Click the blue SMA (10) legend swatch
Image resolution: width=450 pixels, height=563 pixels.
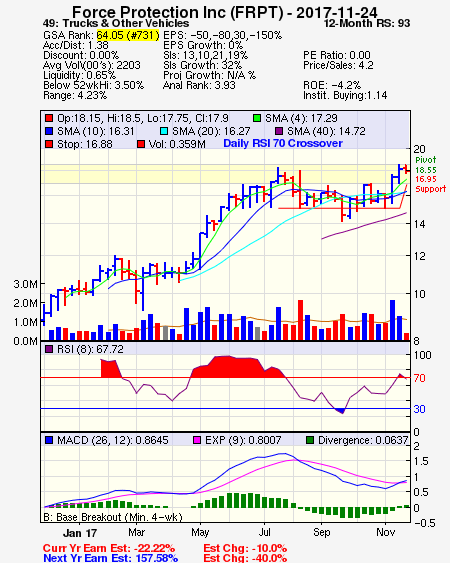(x=49, y=131)
